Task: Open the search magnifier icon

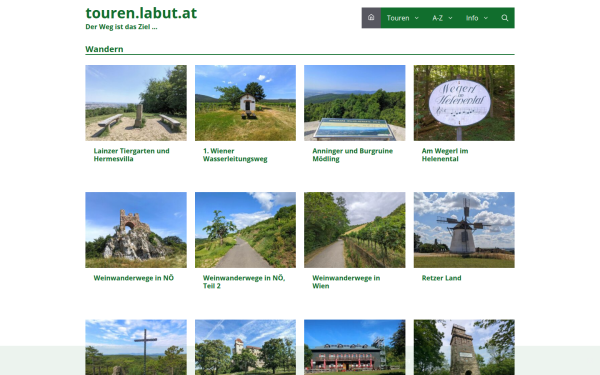Action: click(505, 18)
